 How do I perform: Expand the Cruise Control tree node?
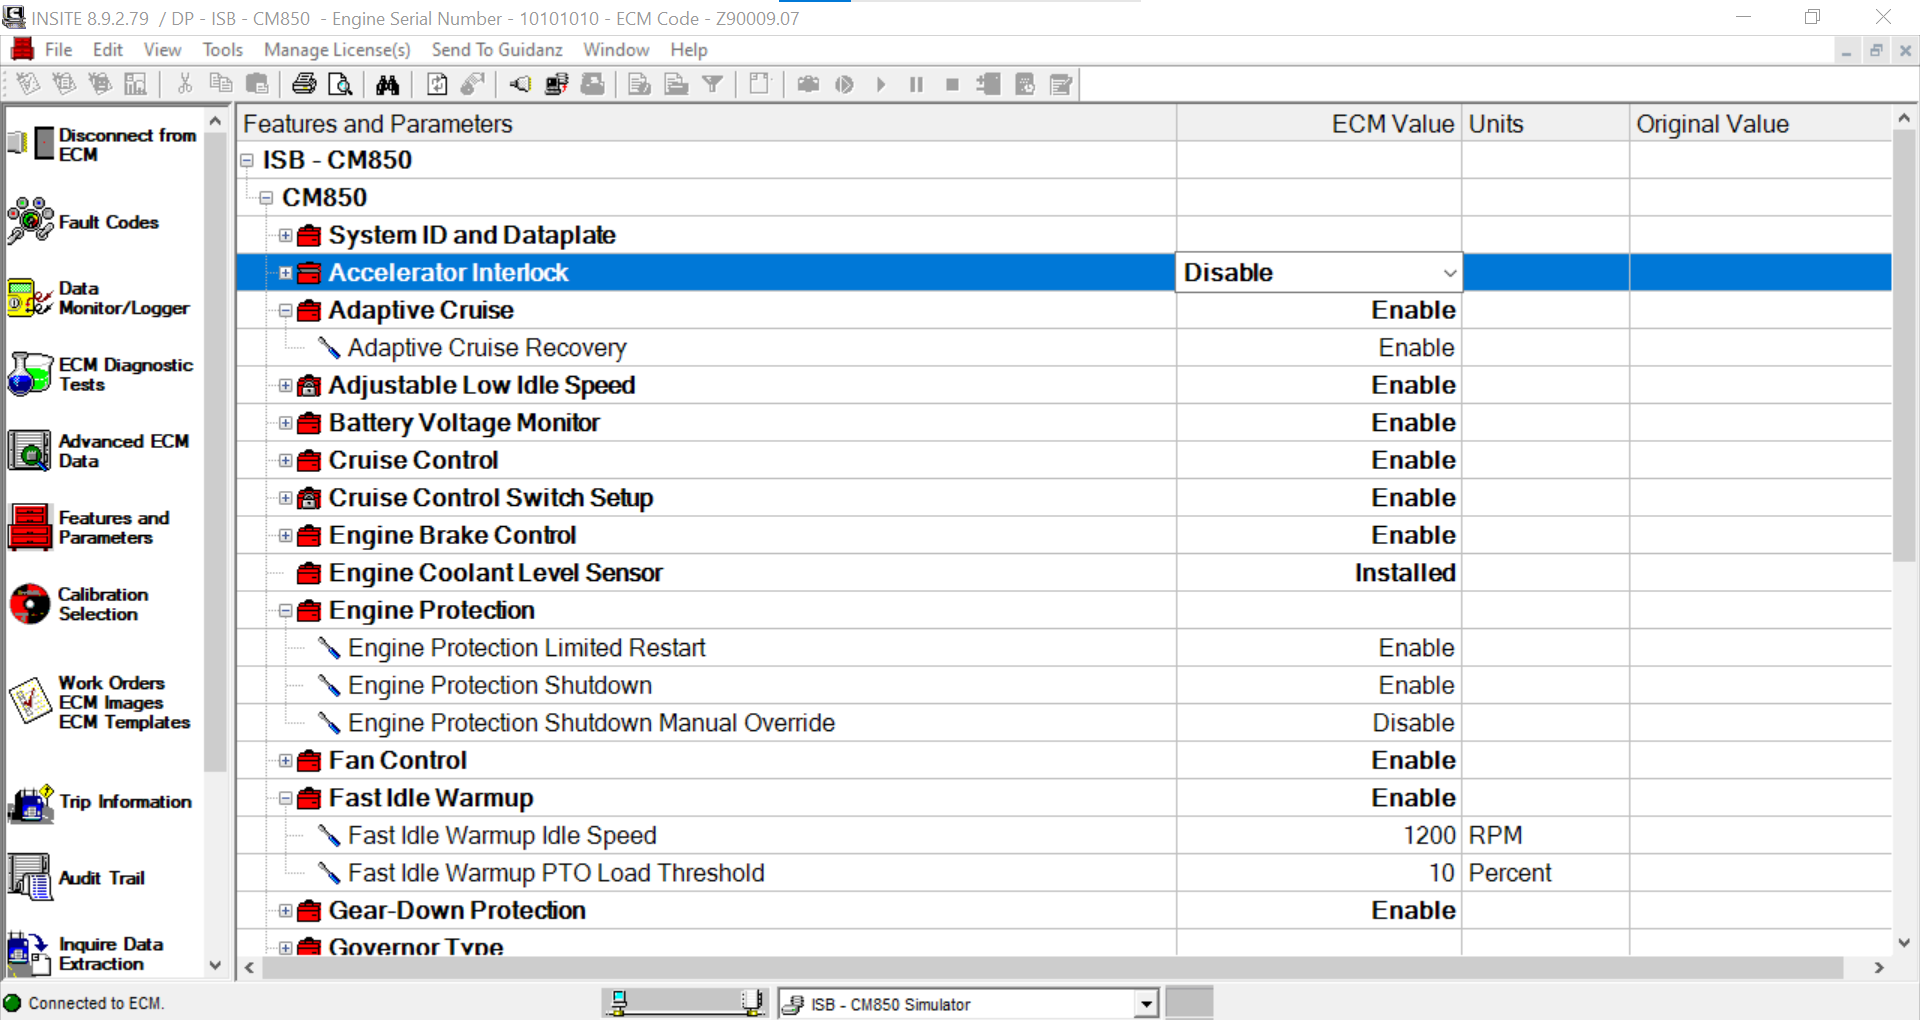coord(284,460)
